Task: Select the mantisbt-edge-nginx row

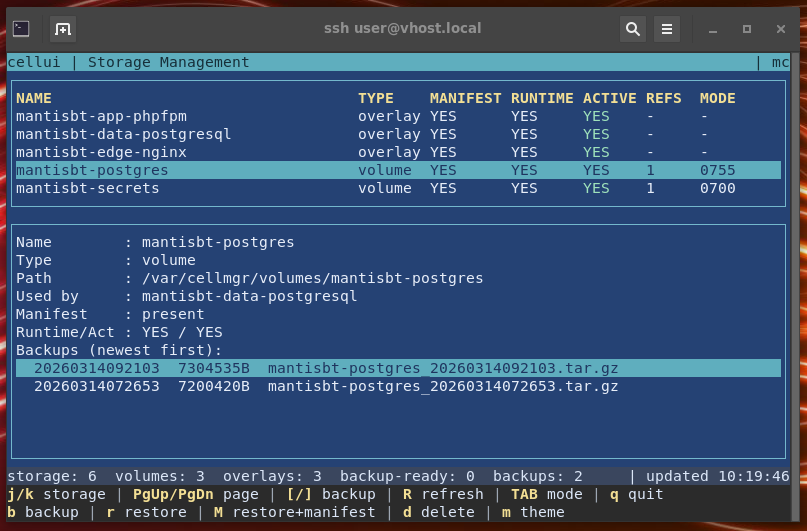Action: pyautogui.click(x=101, y=152)
